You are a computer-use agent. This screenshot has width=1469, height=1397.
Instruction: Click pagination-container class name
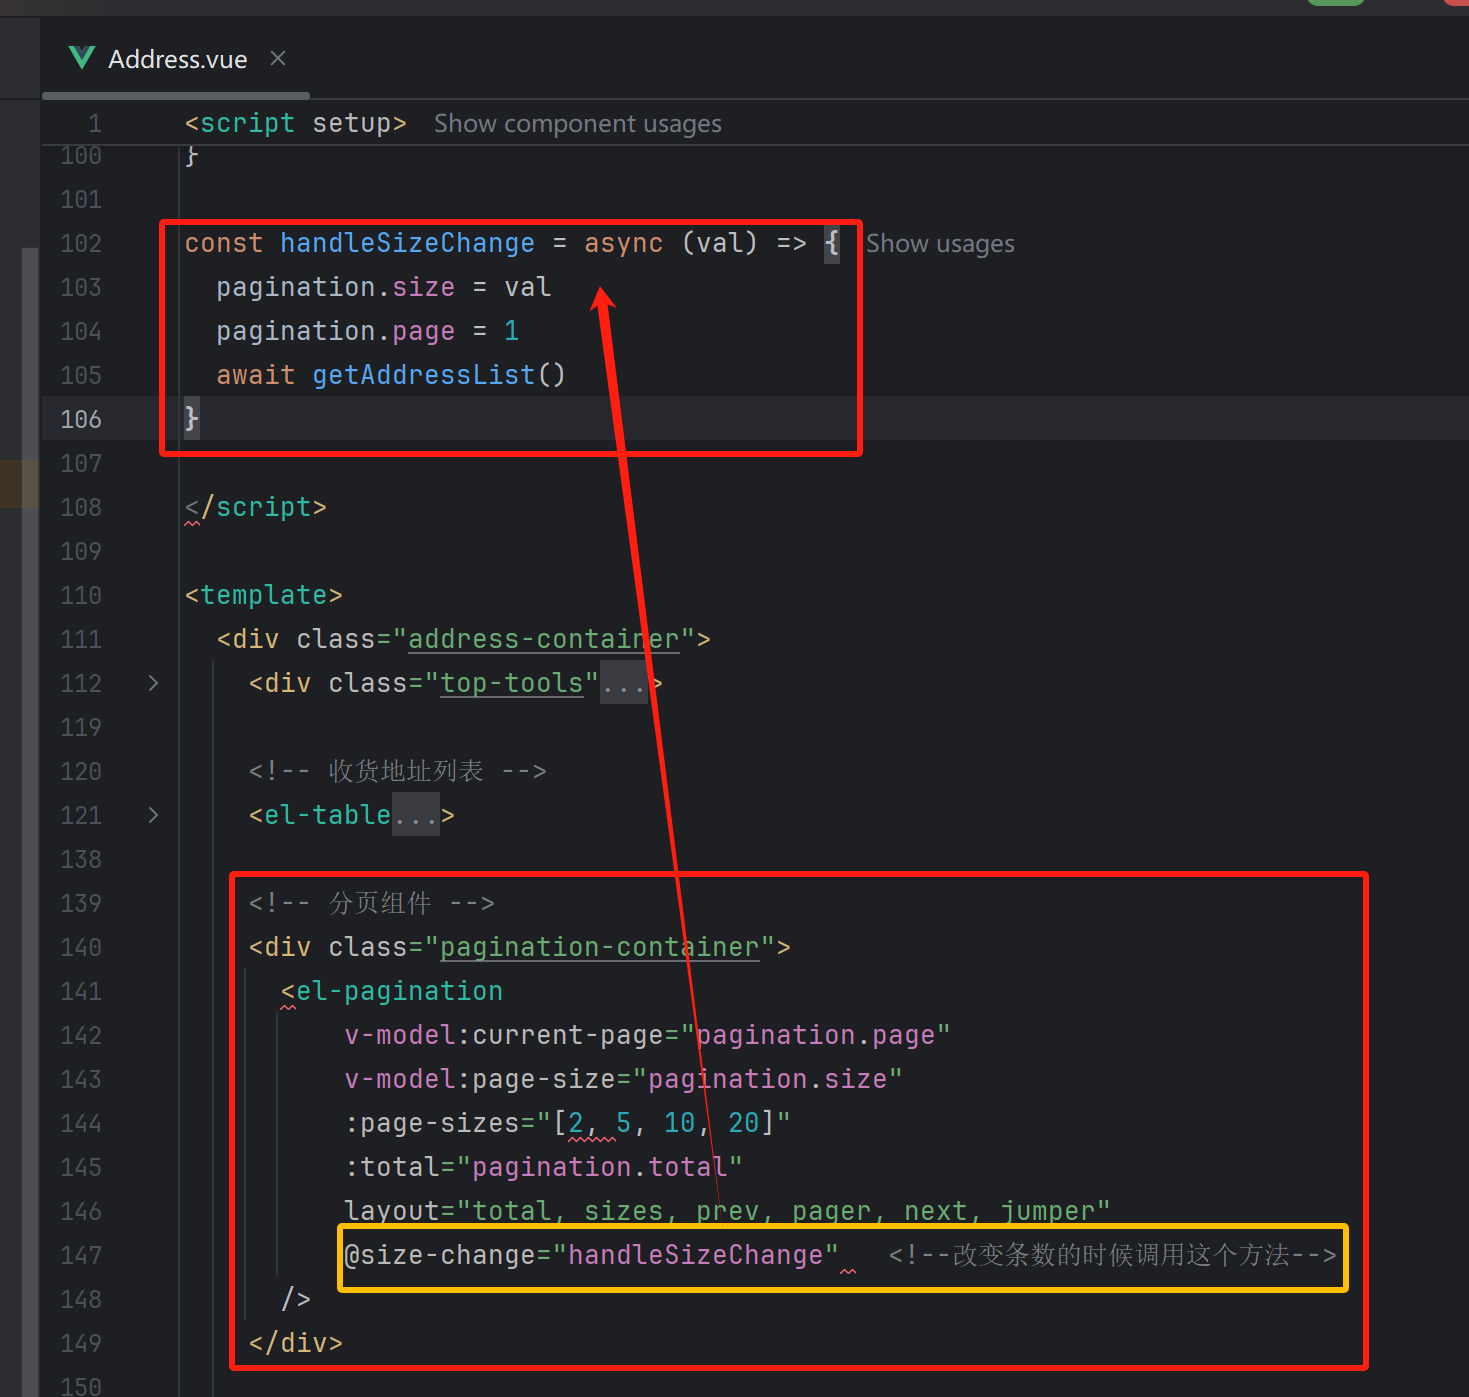pyautogui.click(x=600, y=947)
